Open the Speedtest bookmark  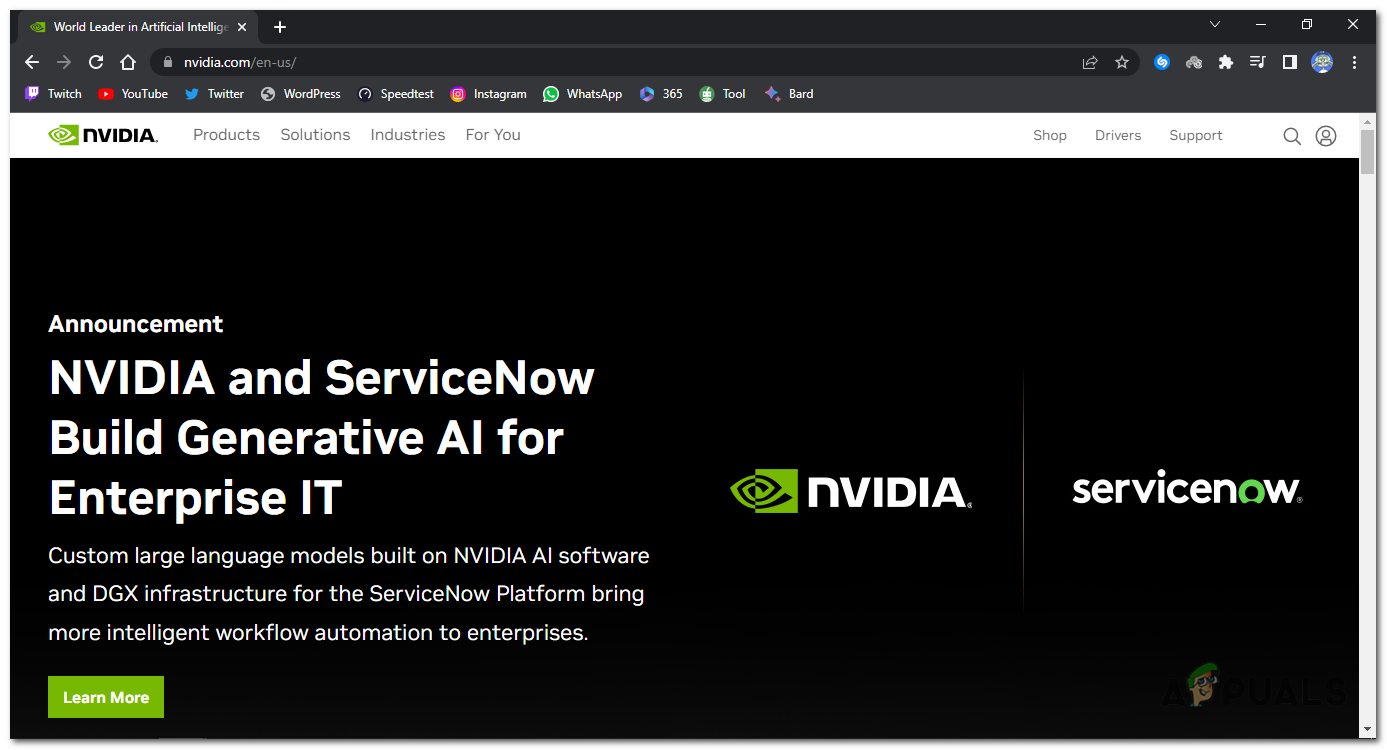(394, 93)
